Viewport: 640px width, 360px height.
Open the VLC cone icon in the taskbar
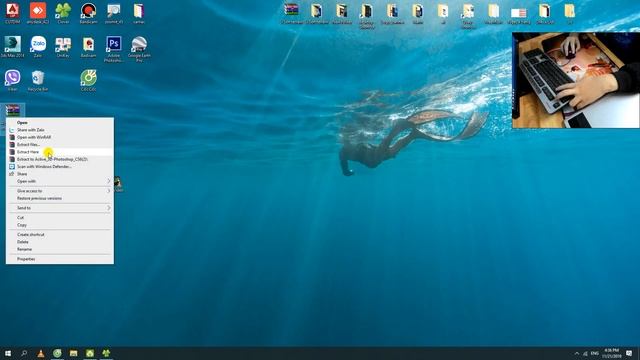tap(41, 353)
